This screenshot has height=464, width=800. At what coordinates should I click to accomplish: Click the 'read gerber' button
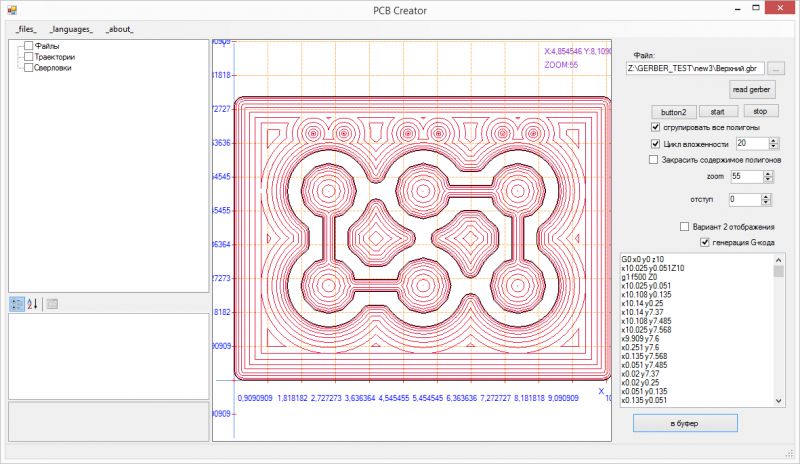(752, 89)
